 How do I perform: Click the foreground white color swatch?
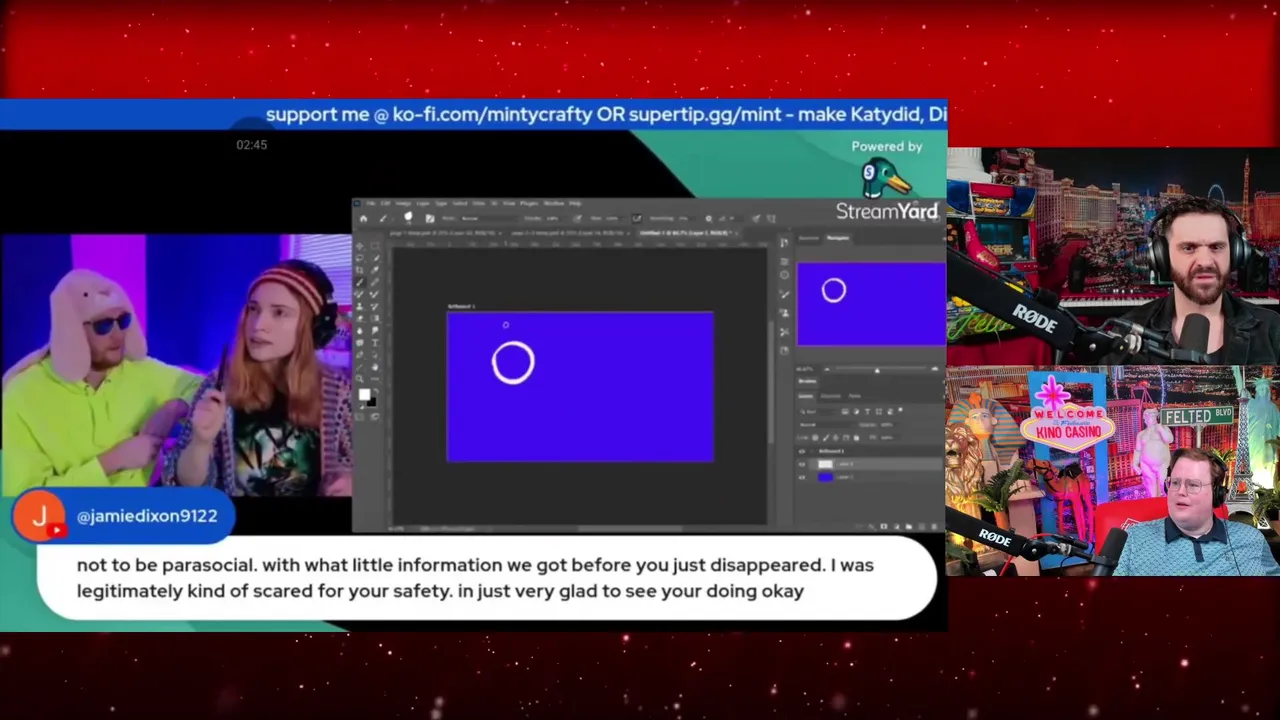[364, 394]
